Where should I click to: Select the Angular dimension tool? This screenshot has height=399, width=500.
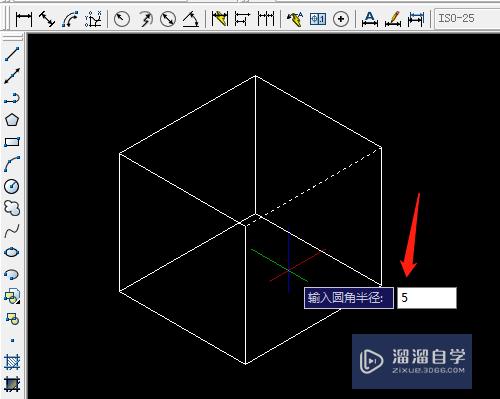tap(191, 19)
